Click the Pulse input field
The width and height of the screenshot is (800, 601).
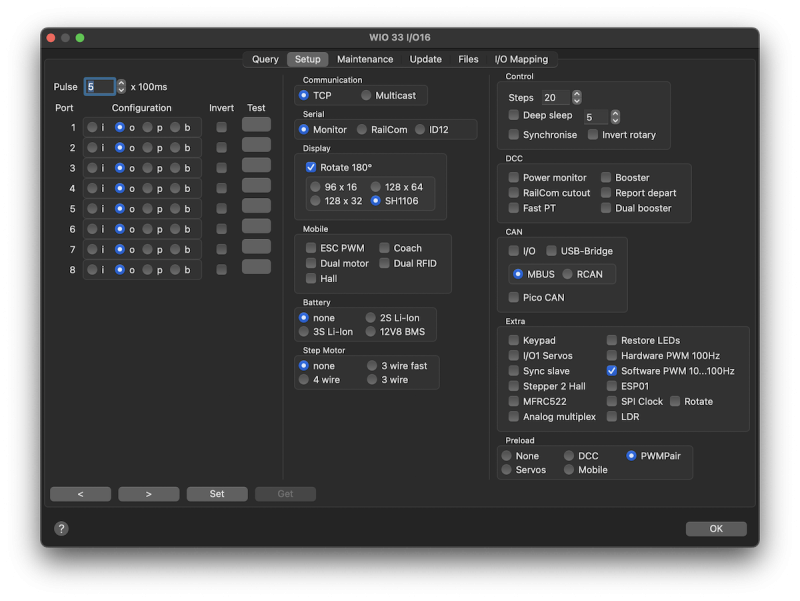[99, 87]
